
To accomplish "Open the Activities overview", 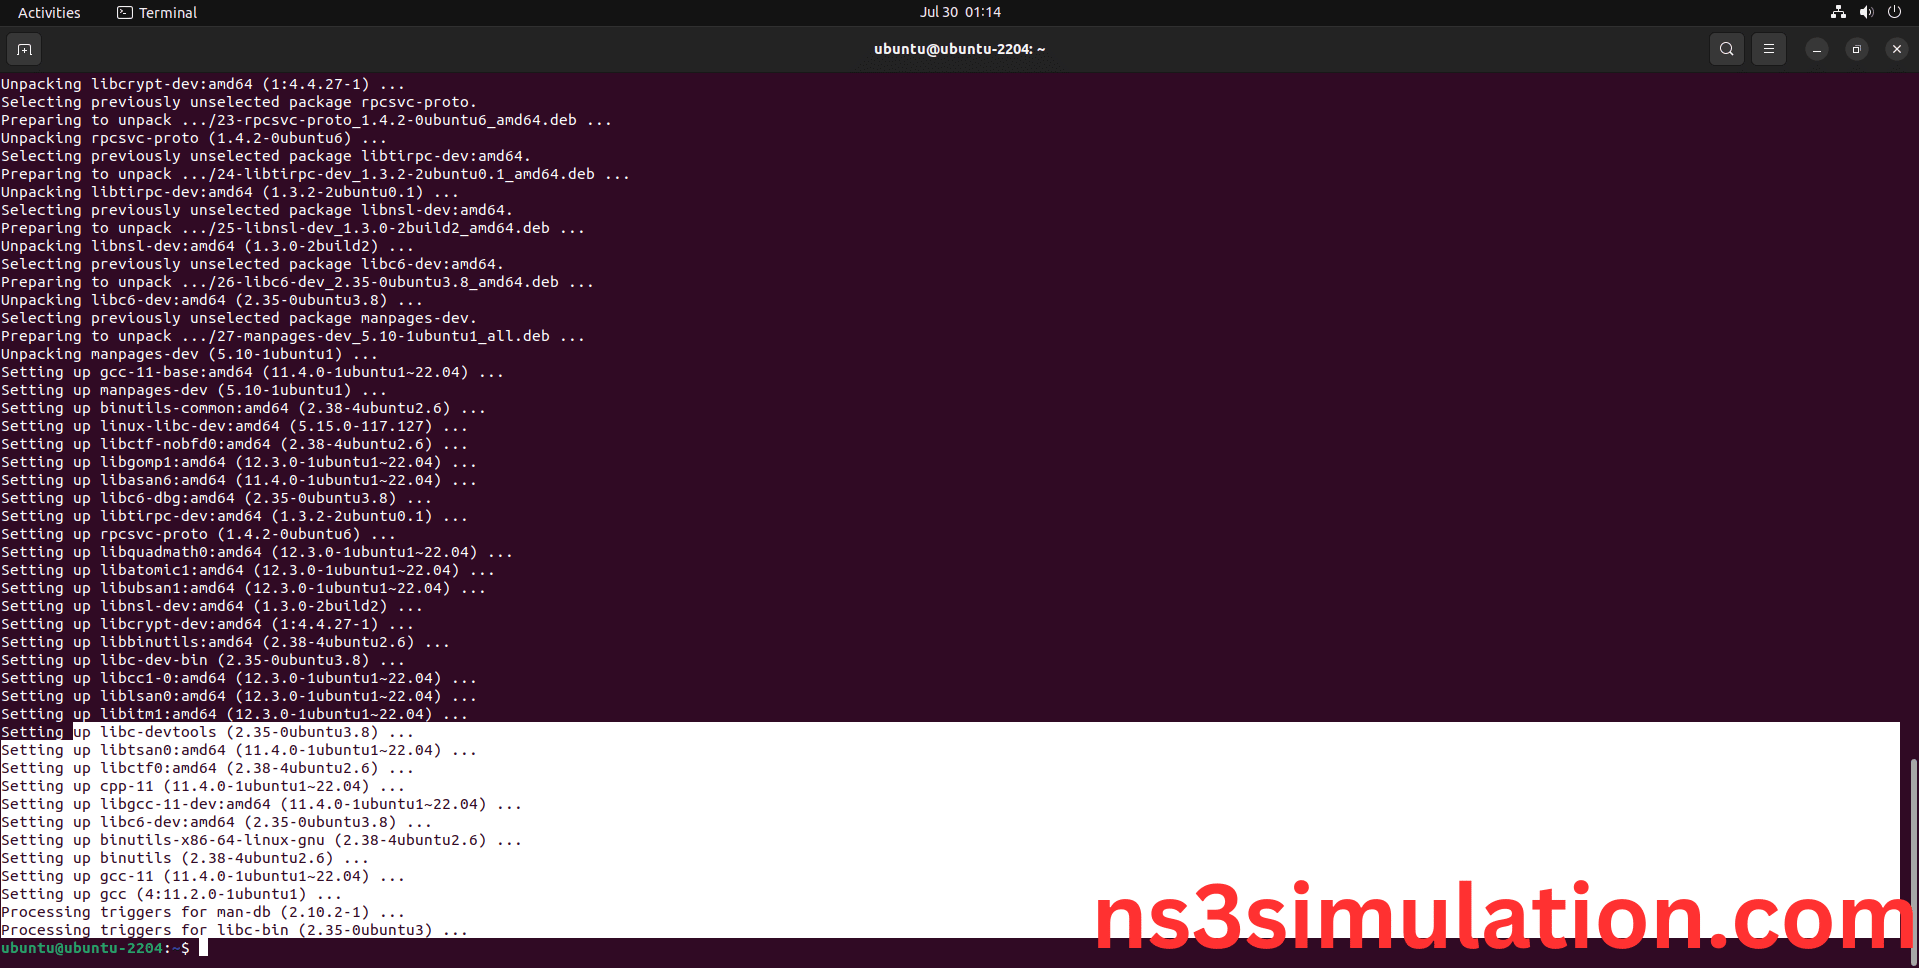I will [49, 12].
